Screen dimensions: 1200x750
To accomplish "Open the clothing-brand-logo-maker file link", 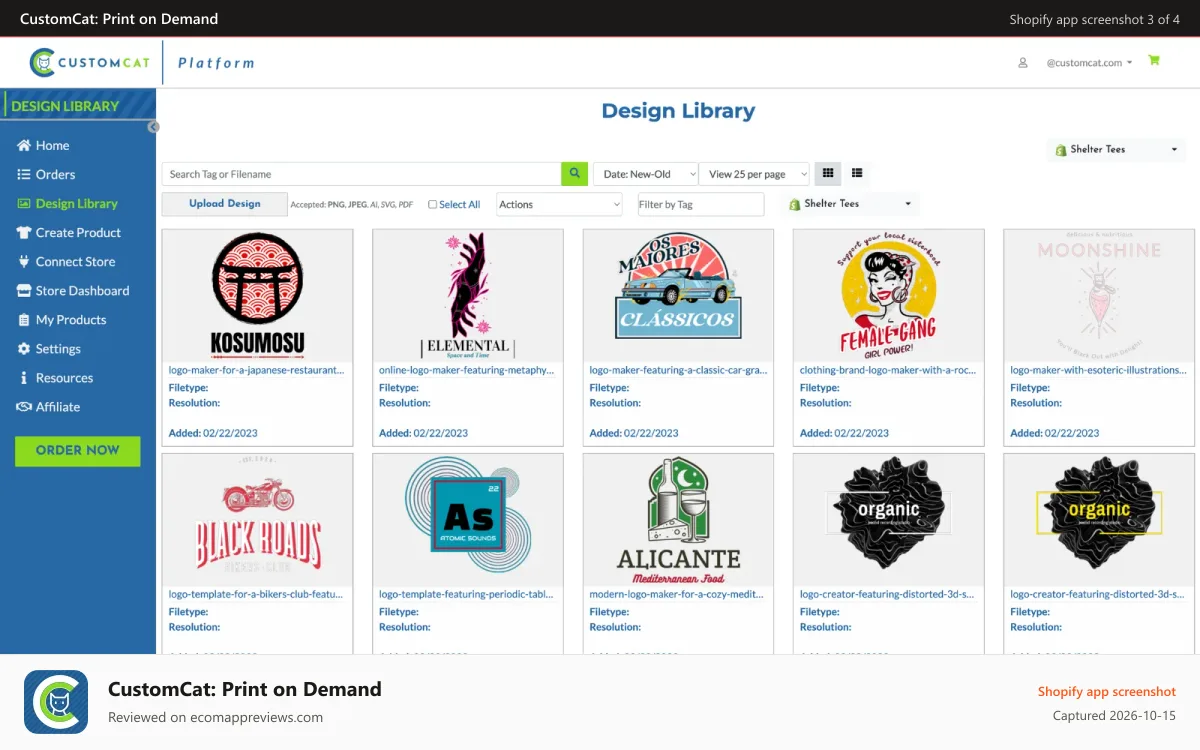I will click(x=889, y=370).
